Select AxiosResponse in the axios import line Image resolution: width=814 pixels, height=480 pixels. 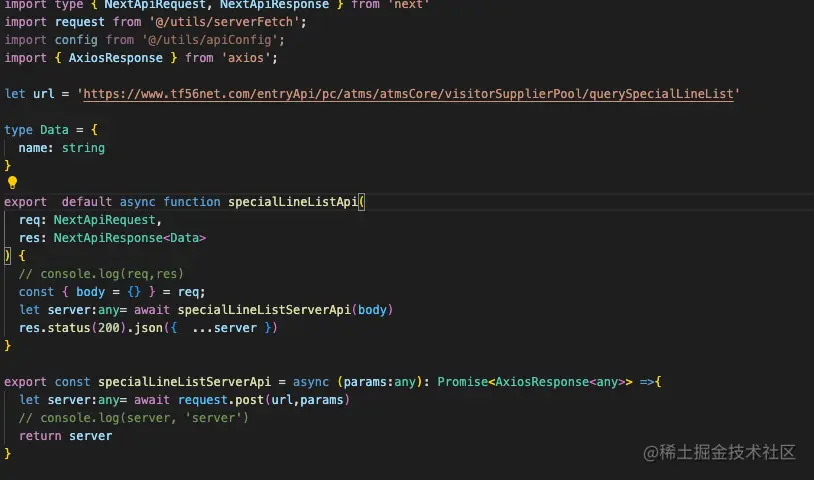(115, 58)
